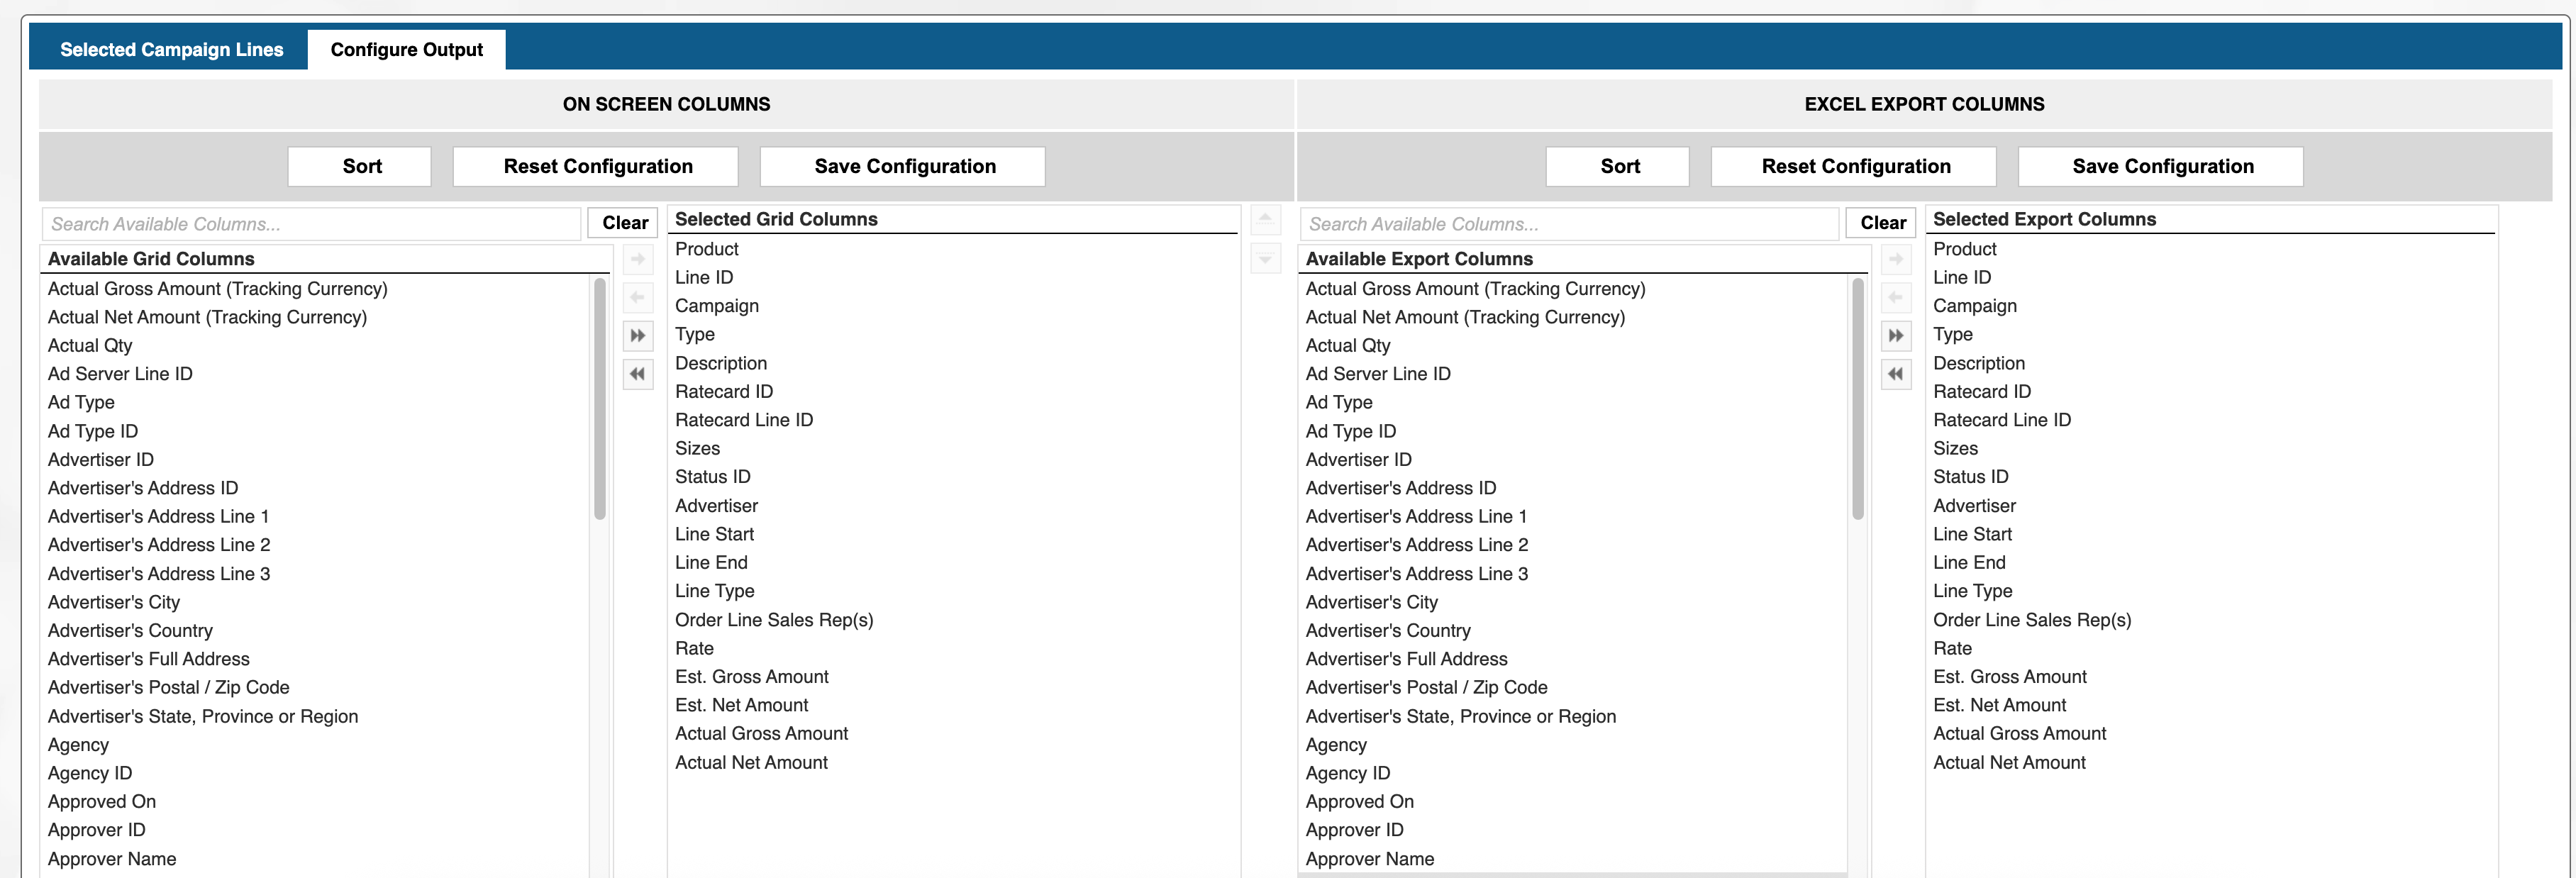Click add-all double-right arrow for export columns
The image size is (2576, 878).
(1896, 336)
